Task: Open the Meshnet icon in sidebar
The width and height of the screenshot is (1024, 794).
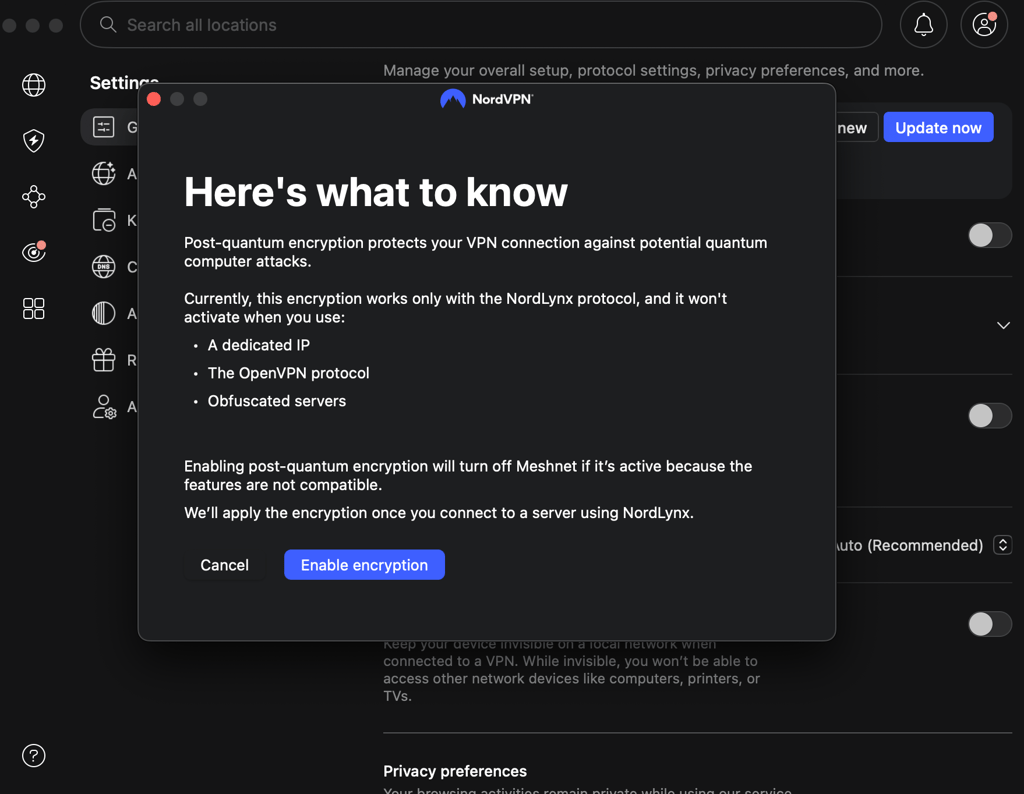Action: tap(33, 197)
